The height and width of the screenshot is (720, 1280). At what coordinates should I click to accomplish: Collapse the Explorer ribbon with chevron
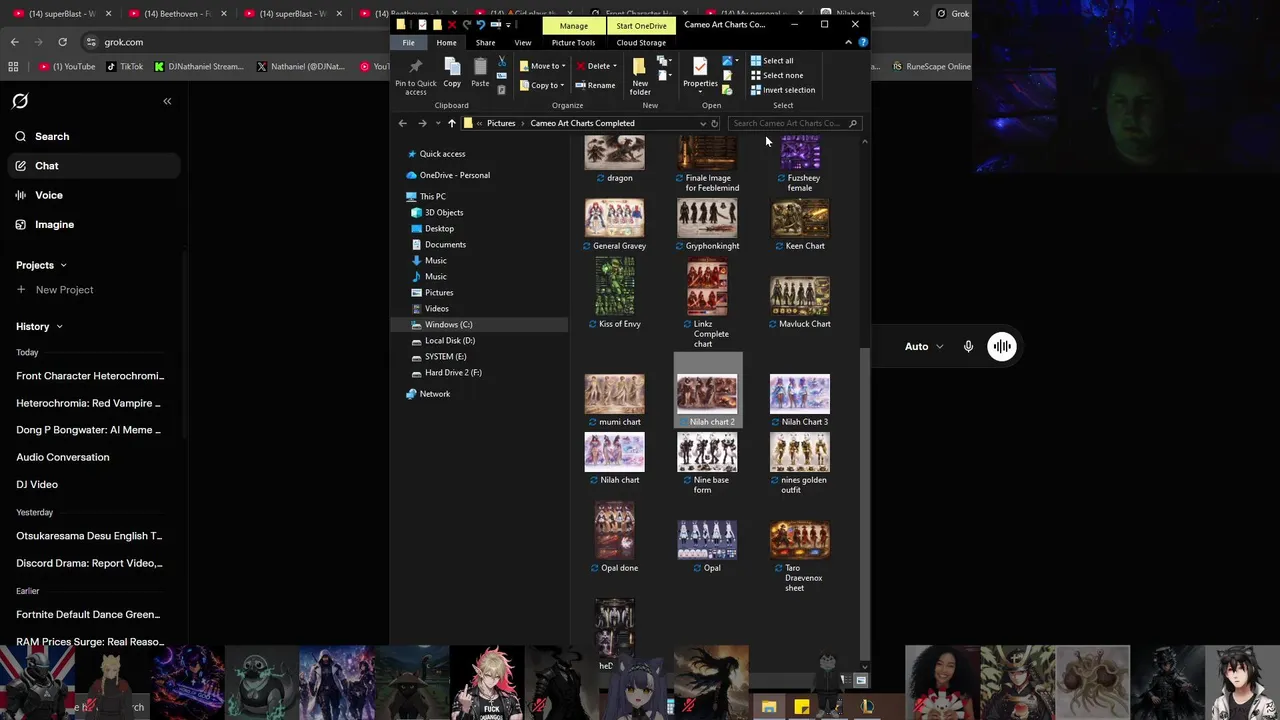[x=848, y=42]
